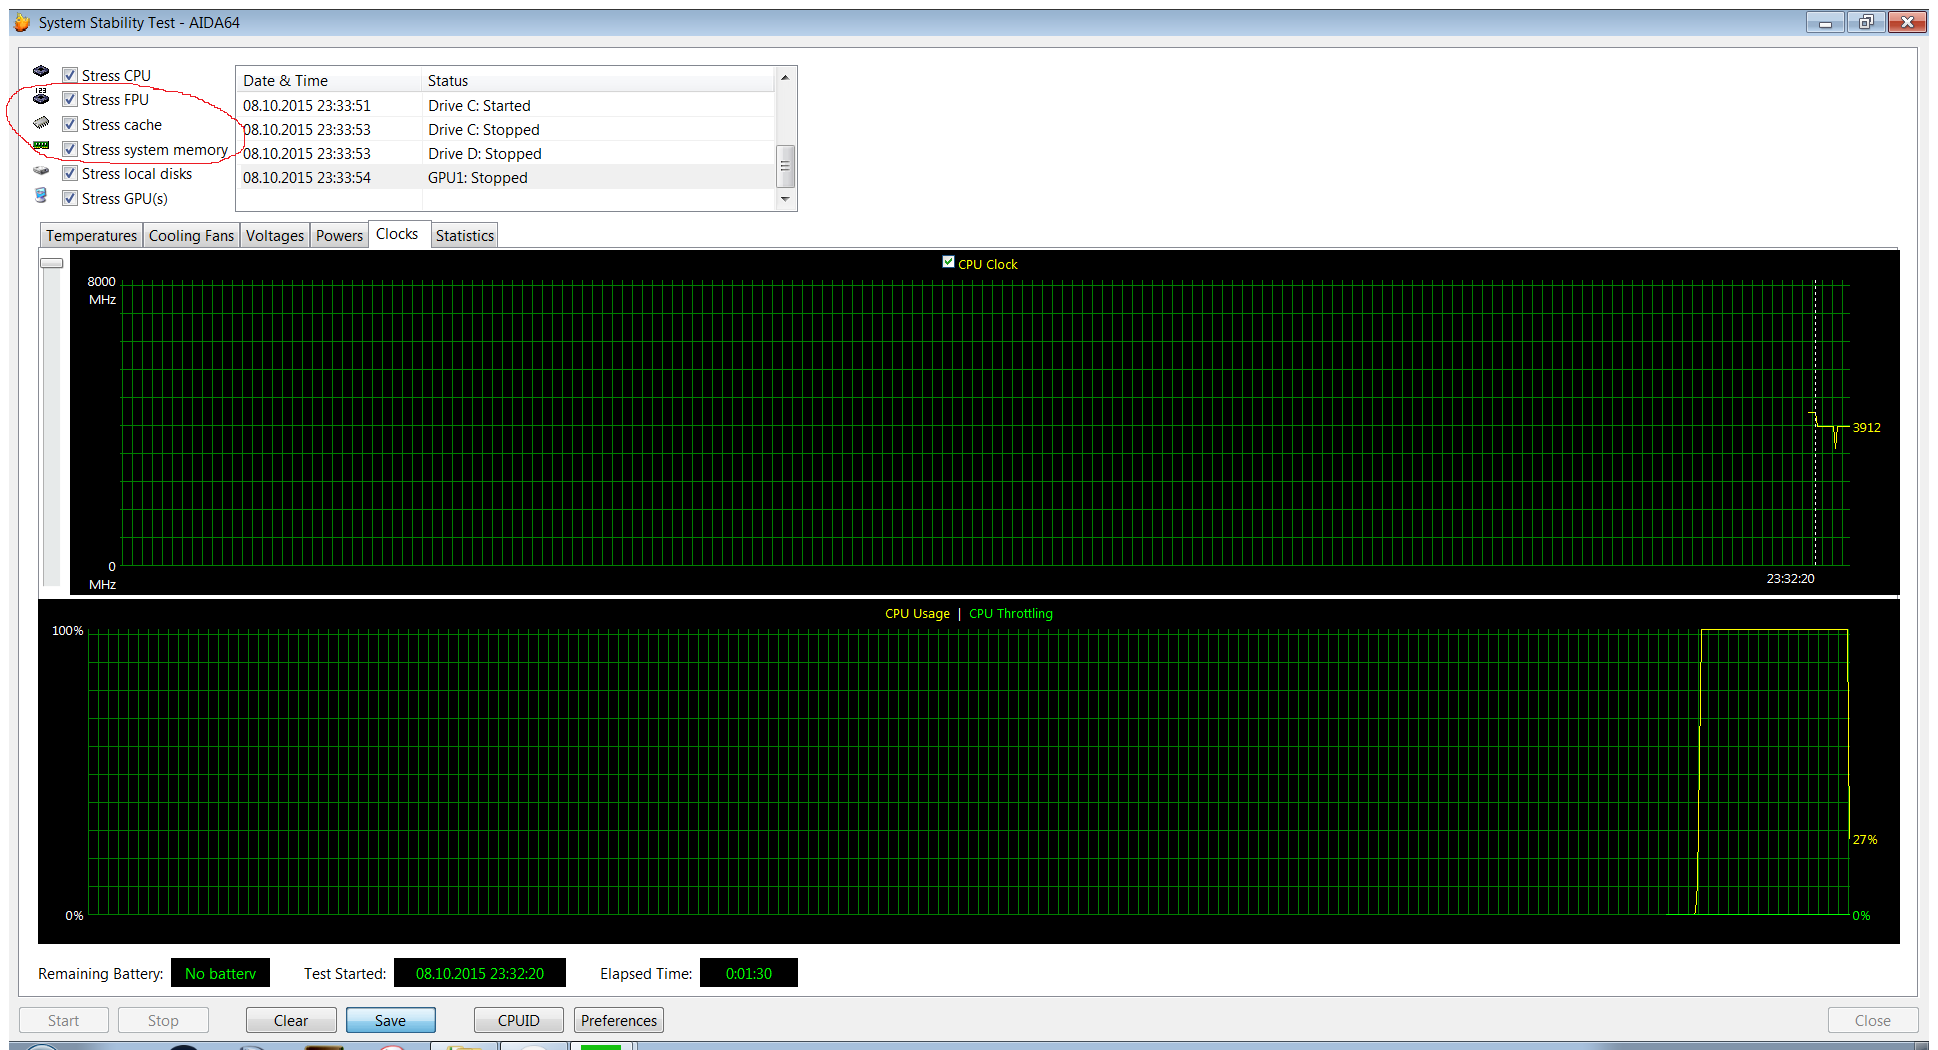Click the Close button at bottom right
The image size is (1938, 1050).
(1873, 1020)
